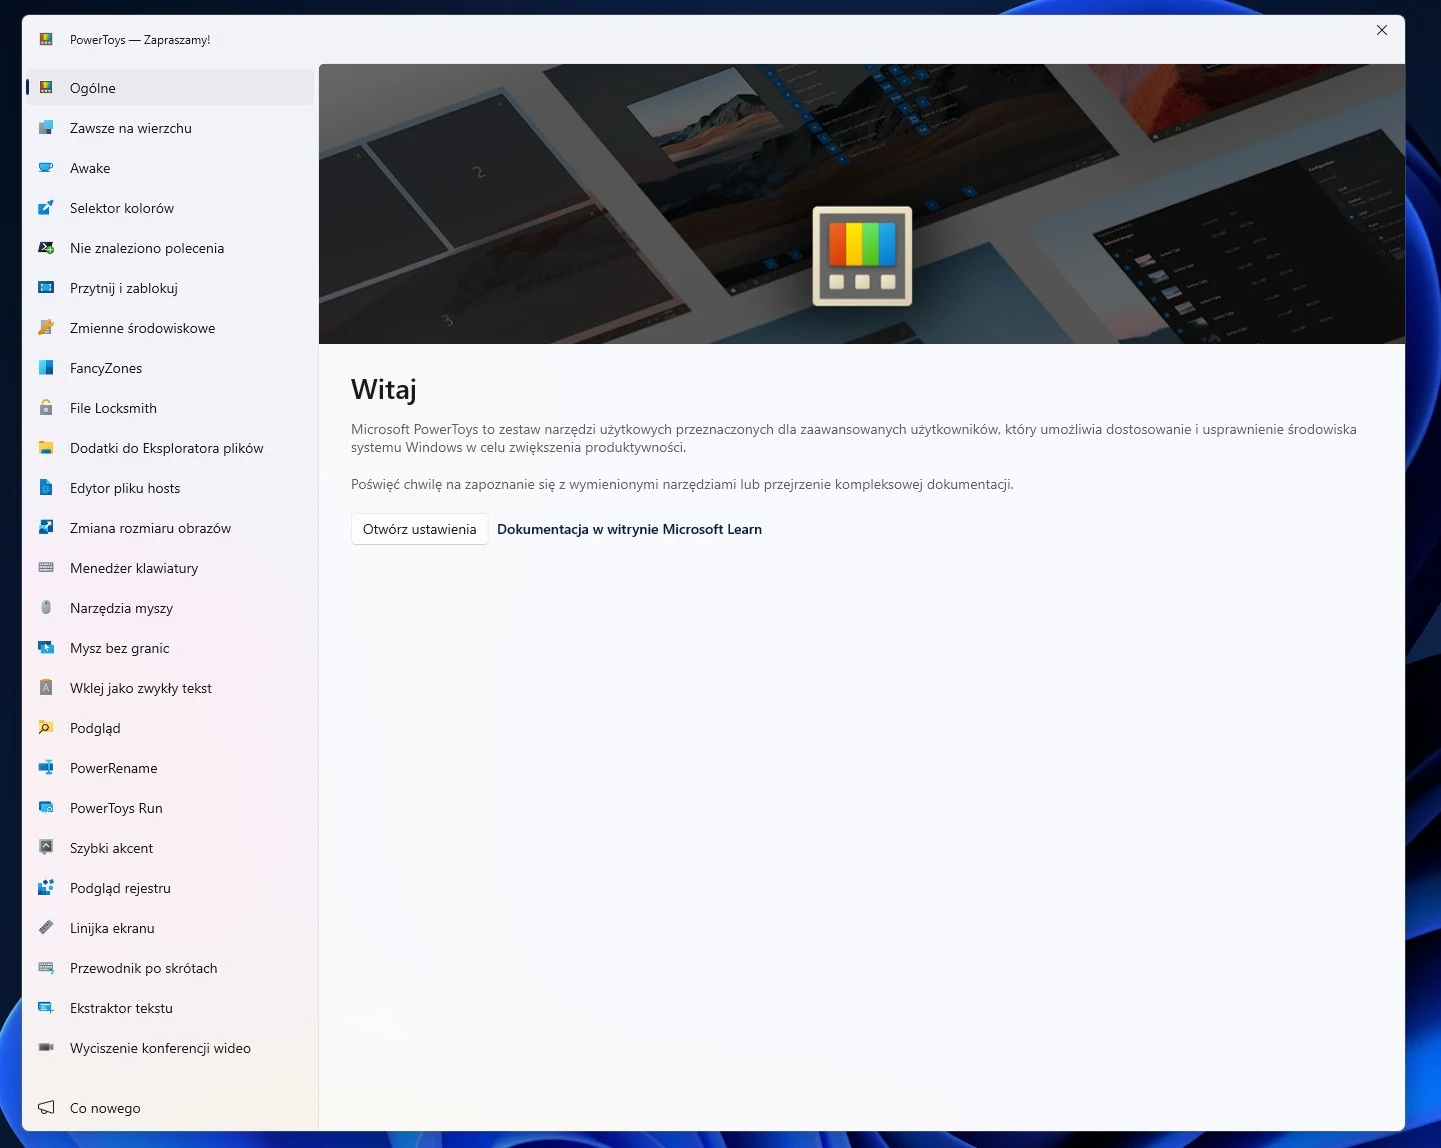
Task: Switch to the Ekstraktor tekstu page
Action: tap(122, 1008)
